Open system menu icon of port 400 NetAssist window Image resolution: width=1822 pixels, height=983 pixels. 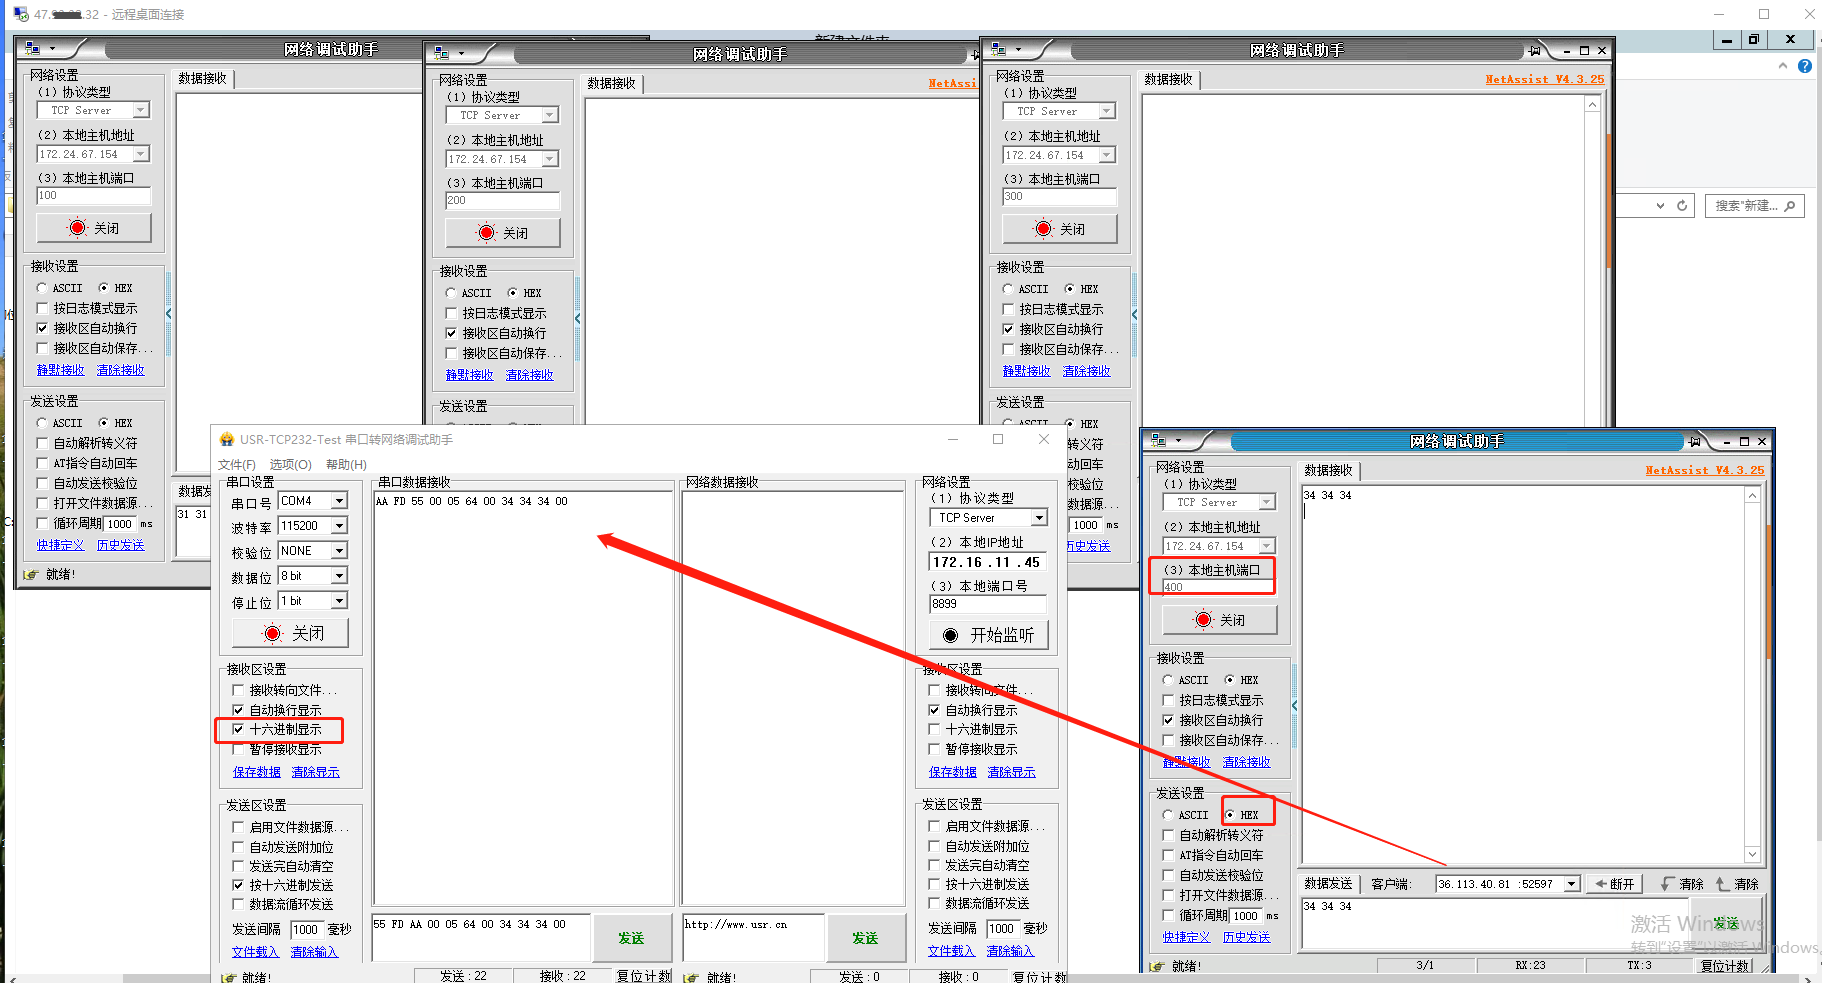pos(1159,441)
